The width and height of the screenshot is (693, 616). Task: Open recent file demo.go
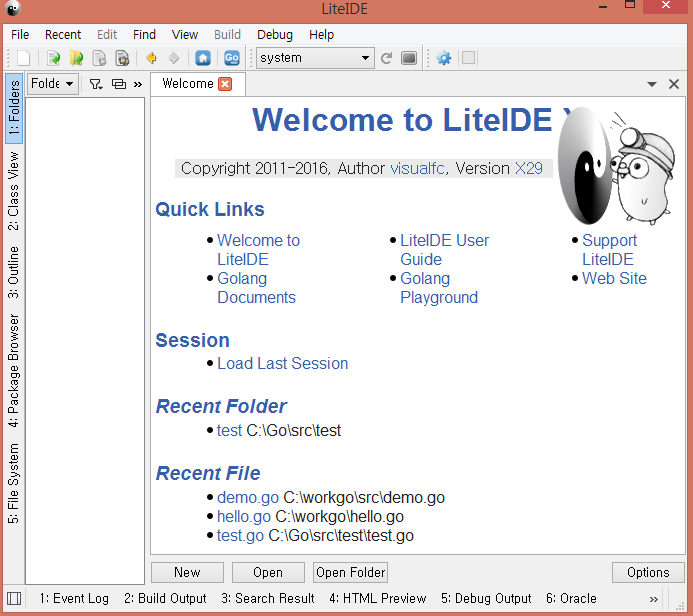(x=248, y=498)
